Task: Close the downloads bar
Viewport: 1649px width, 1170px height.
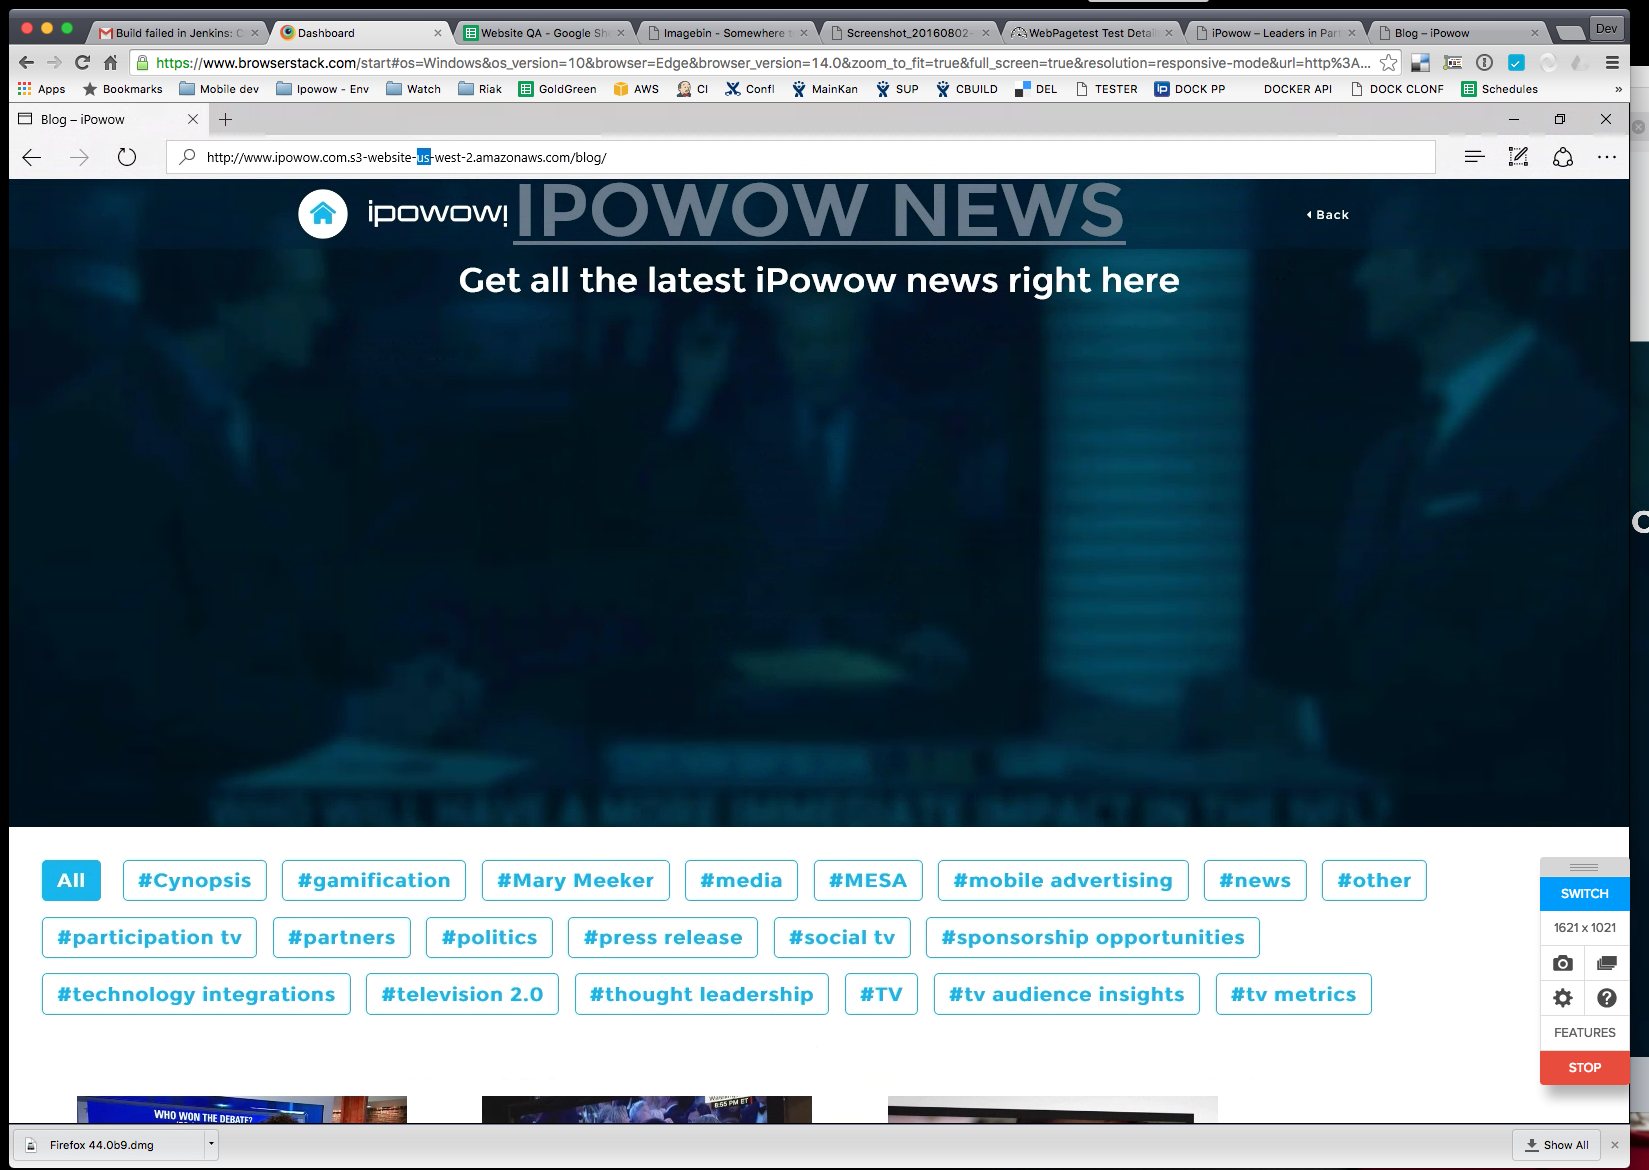Action: 1614,1145
